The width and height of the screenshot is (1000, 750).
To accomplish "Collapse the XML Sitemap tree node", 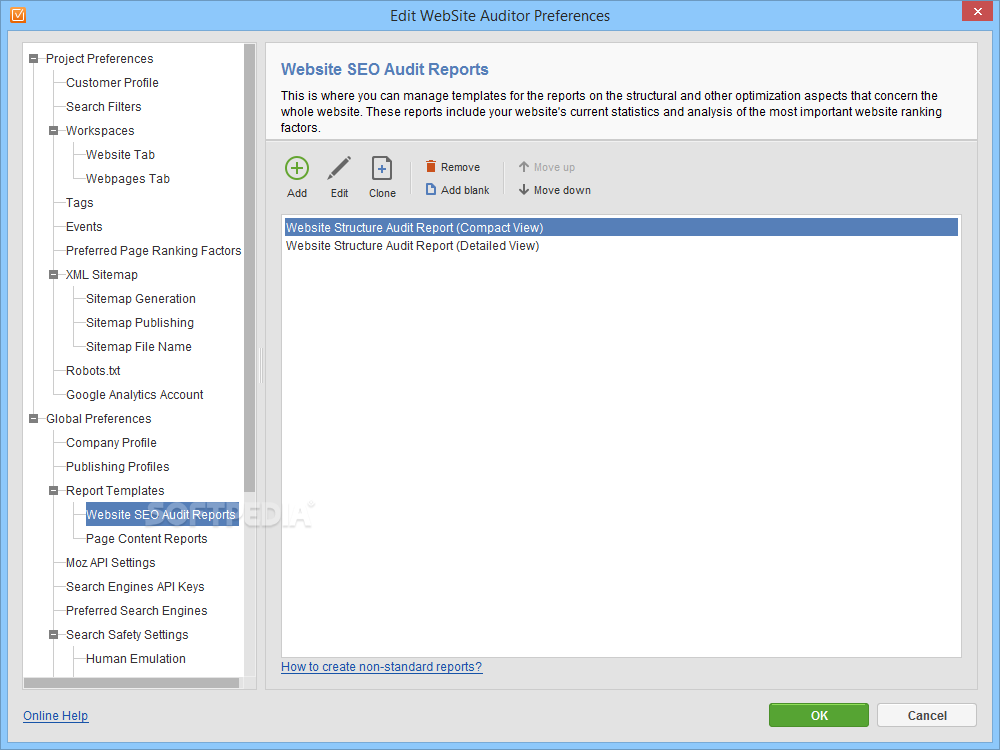I will coord(54,275).
